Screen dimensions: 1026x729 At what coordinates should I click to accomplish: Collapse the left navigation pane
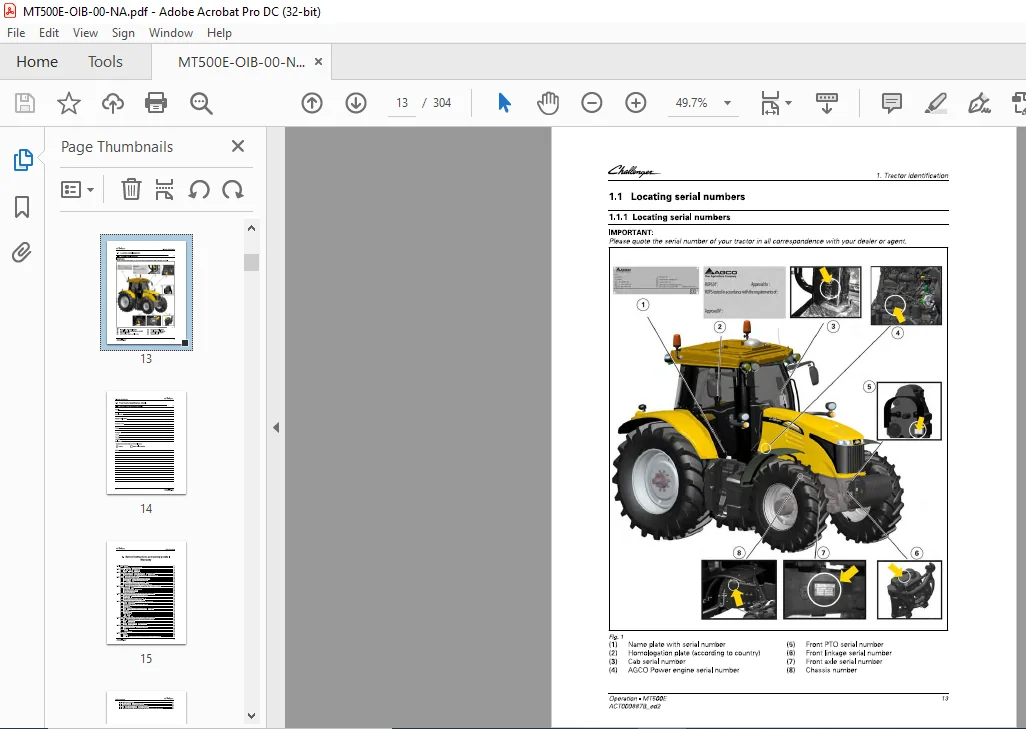pos(276,427)
